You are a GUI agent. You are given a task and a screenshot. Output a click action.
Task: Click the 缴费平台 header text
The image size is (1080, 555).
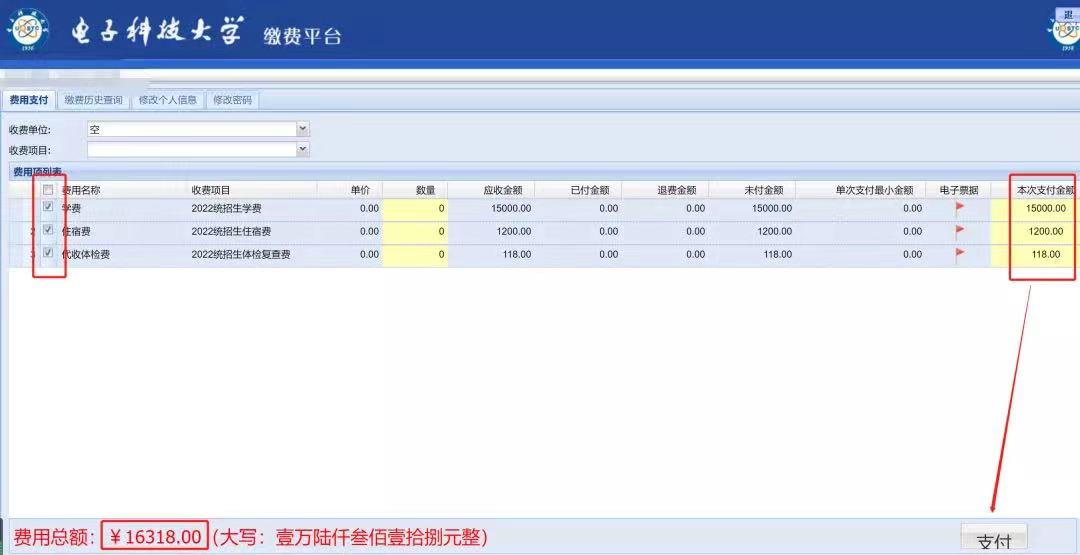click(x=302, y=36)
